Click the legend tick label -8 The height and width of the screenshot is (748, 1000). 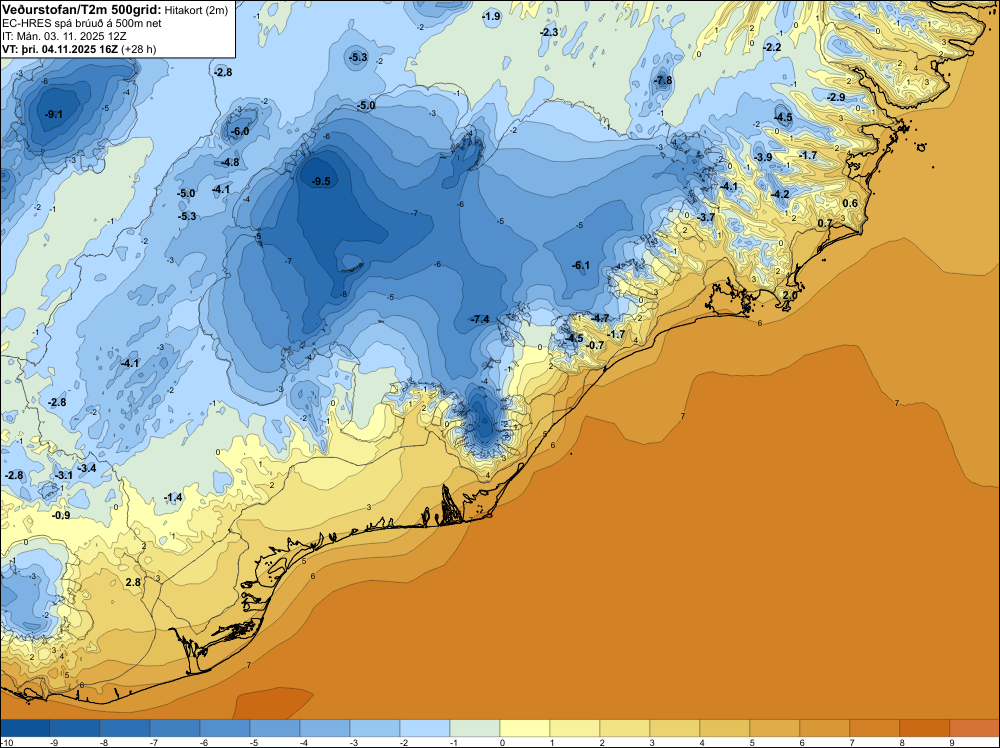pyautogui.click(x=103, y=742)
